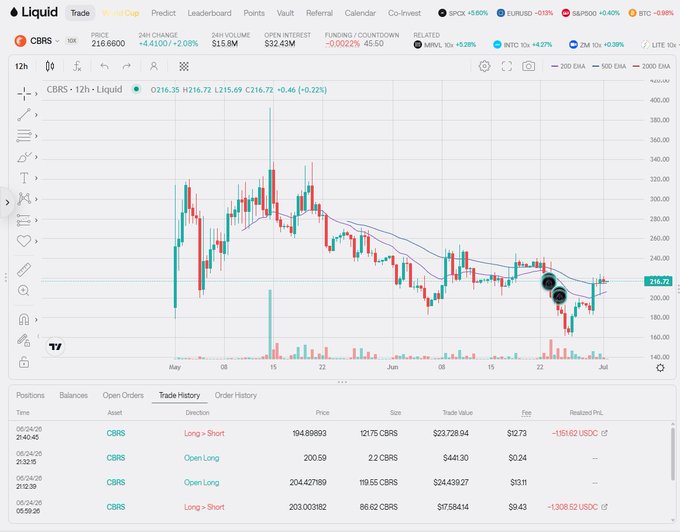Click the Liquid logo
Viewport: 680px width, 532px height.
(x=34, y=13)
